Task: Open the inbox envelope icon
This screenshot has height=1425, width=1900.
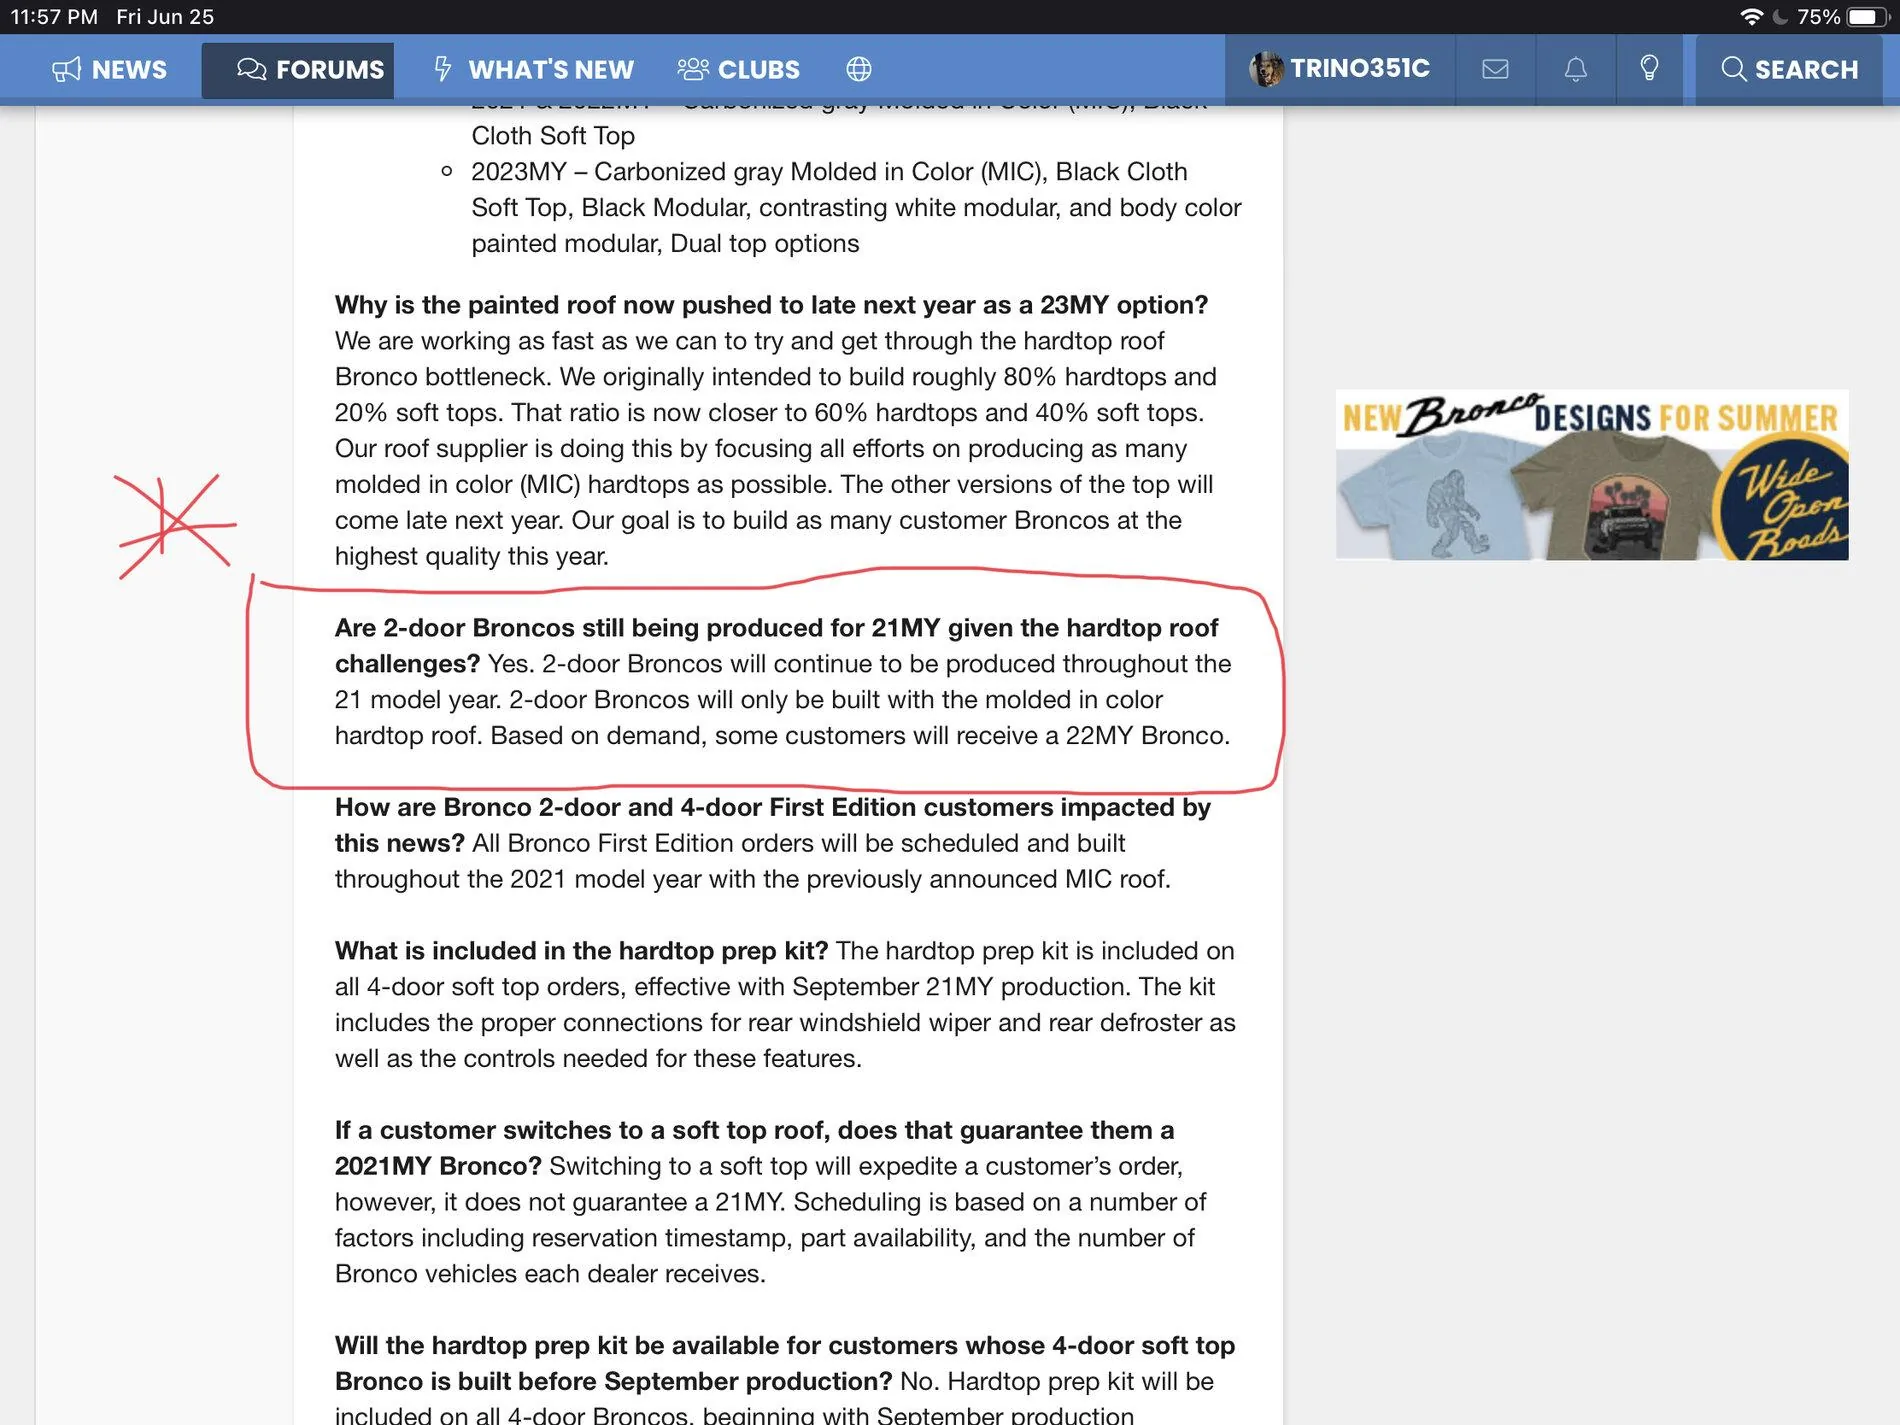Action: pos(1495,69)
